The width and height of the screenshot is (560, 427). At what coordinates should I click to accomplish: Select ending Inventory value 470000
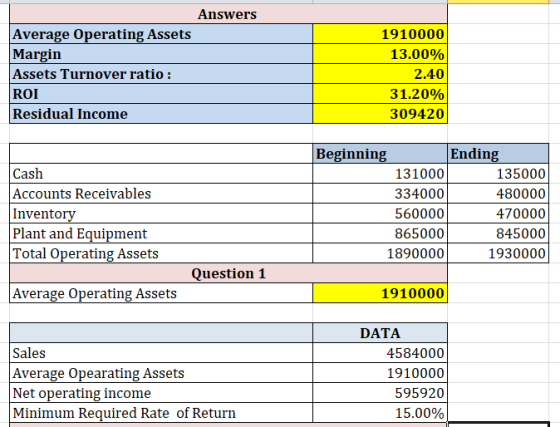[498, 214]
